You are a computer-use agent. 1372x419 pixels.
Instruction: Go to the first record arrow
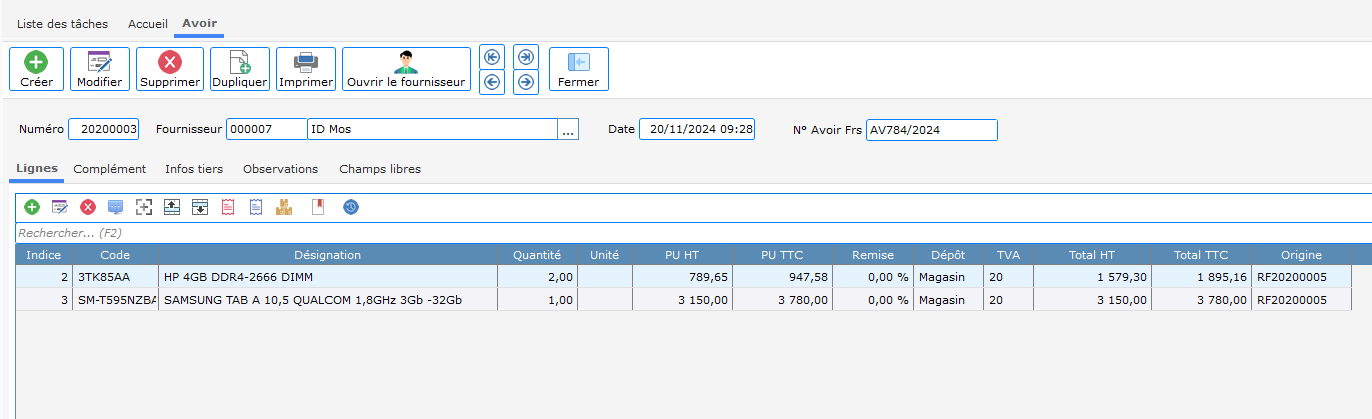(491, 57)
